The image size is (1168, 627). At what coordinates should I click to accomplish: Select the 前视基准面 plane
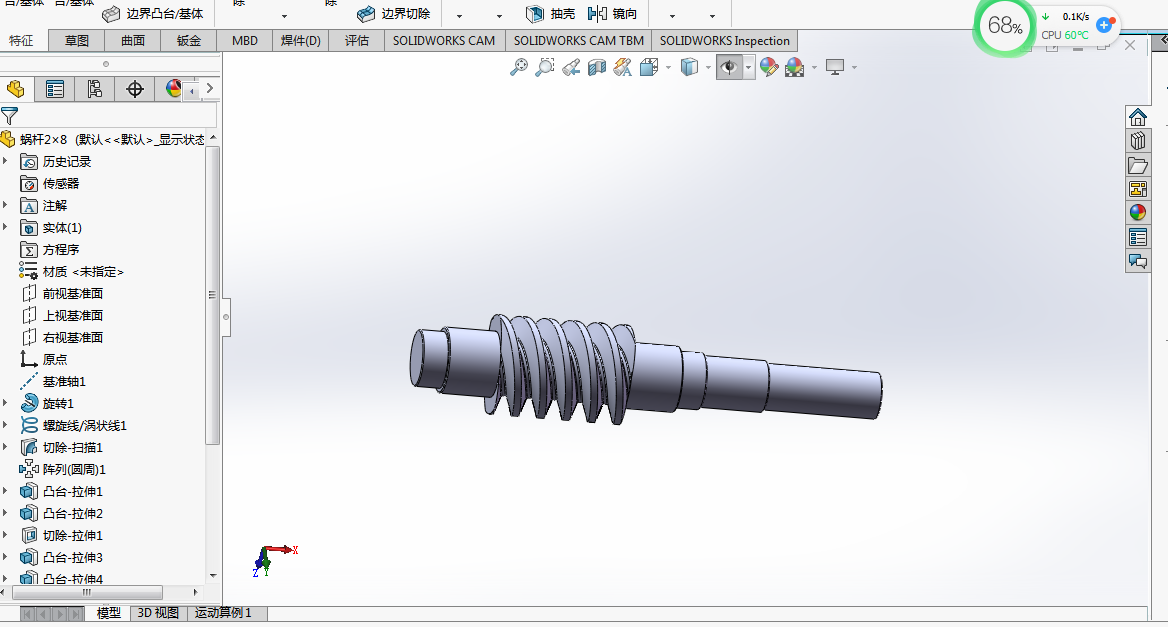[x=63, y=293]
